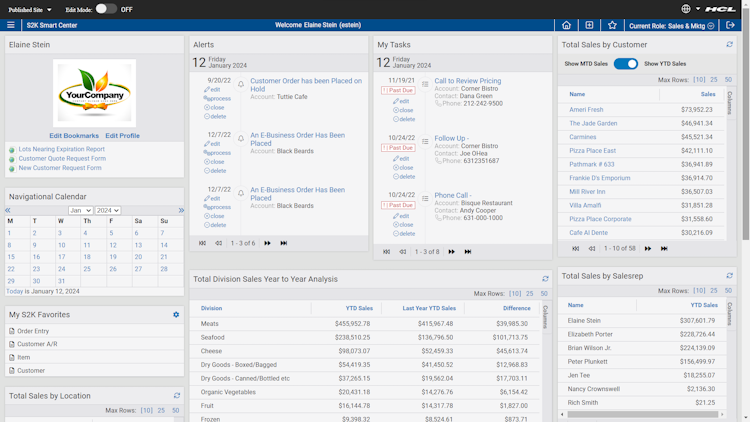Refresh Total Division Sales Year to Year Analysis

545,279
